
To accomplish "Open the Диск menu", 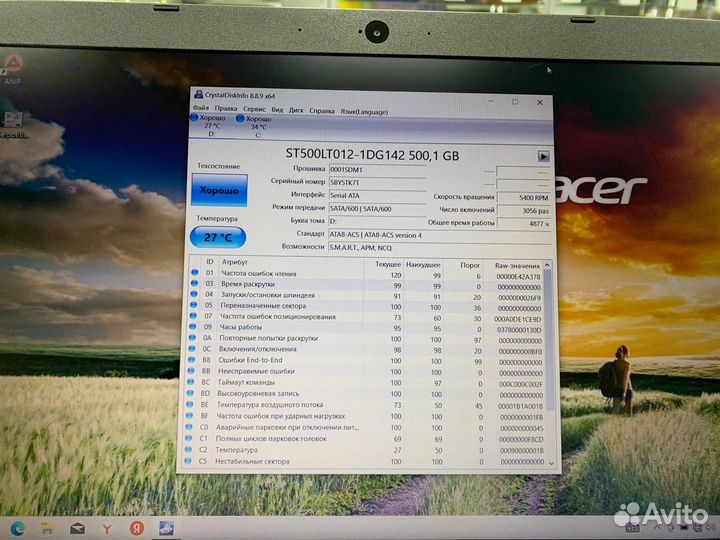I will click(x=296, y=110).
